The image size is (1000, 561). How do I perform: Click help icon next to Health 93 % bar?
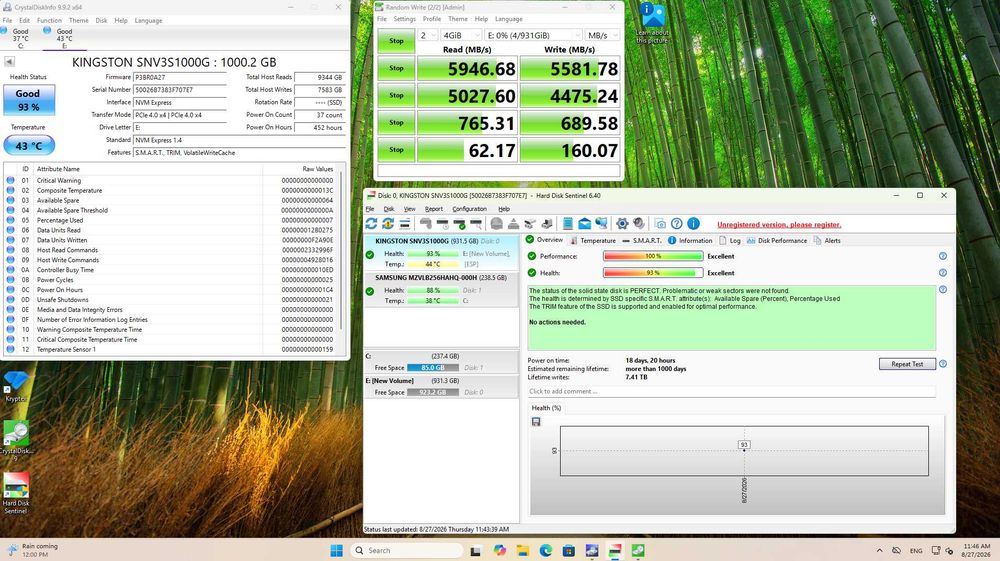[943, 273]
